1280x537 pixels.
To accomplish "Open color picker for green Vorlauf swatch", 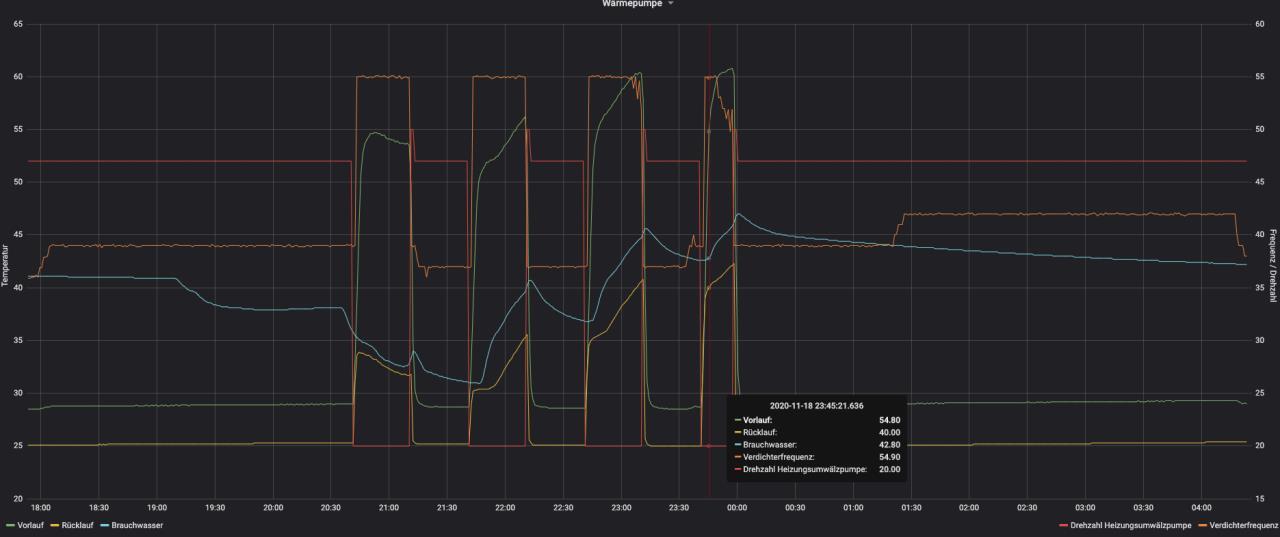I will pos(10,525).
